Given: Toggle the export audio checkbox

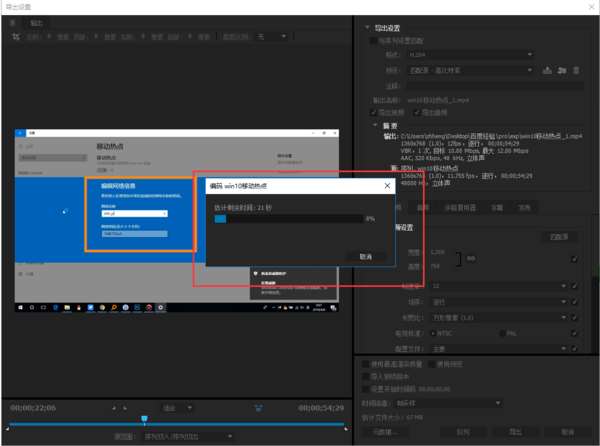Looking at the screenshot, I should [x=417, y=112].
